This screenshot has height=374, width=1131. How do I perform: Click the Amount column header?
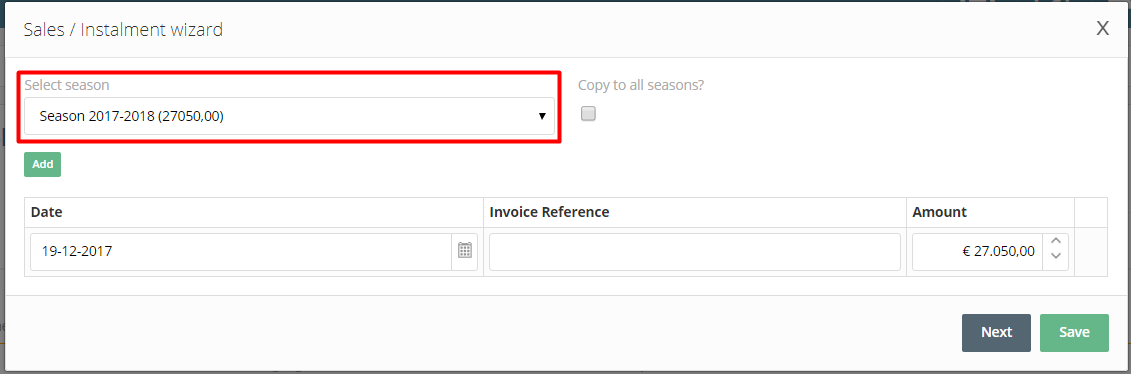coord(939,213)
